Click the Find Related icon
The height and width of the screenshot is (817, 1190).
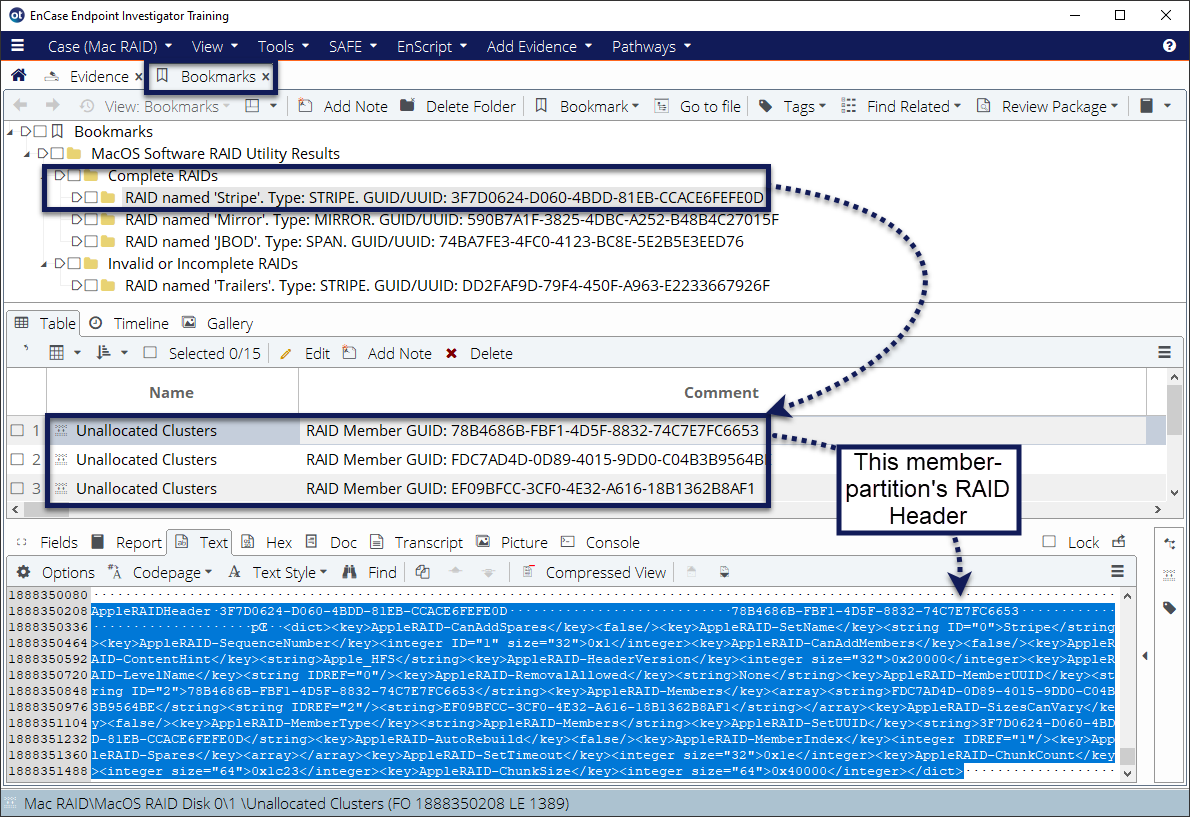[x=848, y=105]
